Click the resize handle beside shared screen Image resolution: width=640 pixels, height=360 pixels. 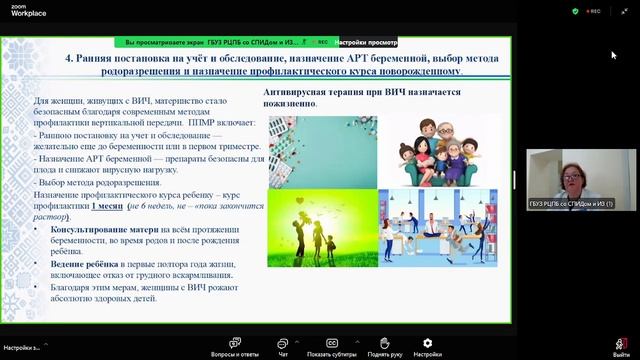(x=514, y=180)
